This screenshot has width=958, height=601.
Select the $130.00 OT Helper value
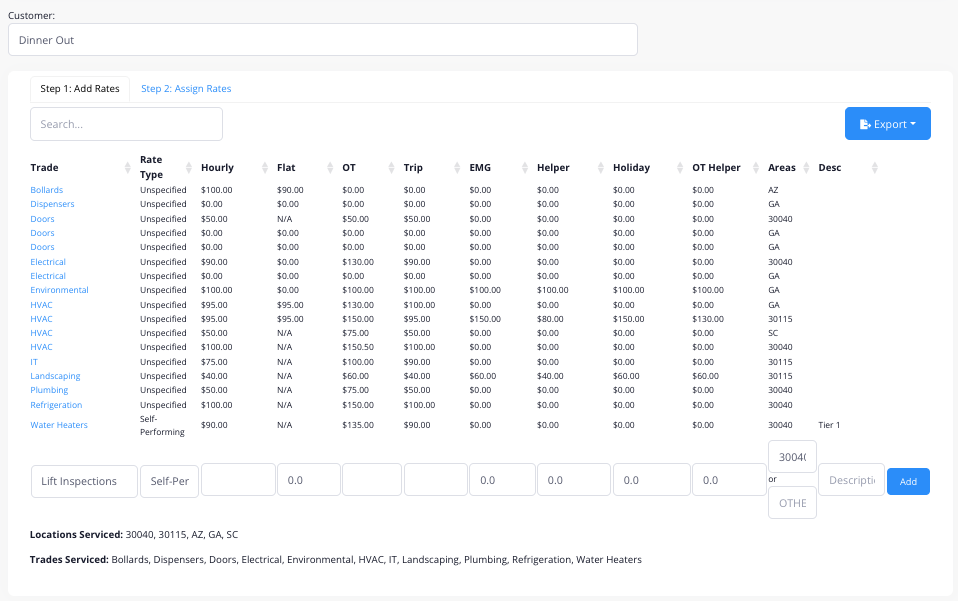point(708,319)
